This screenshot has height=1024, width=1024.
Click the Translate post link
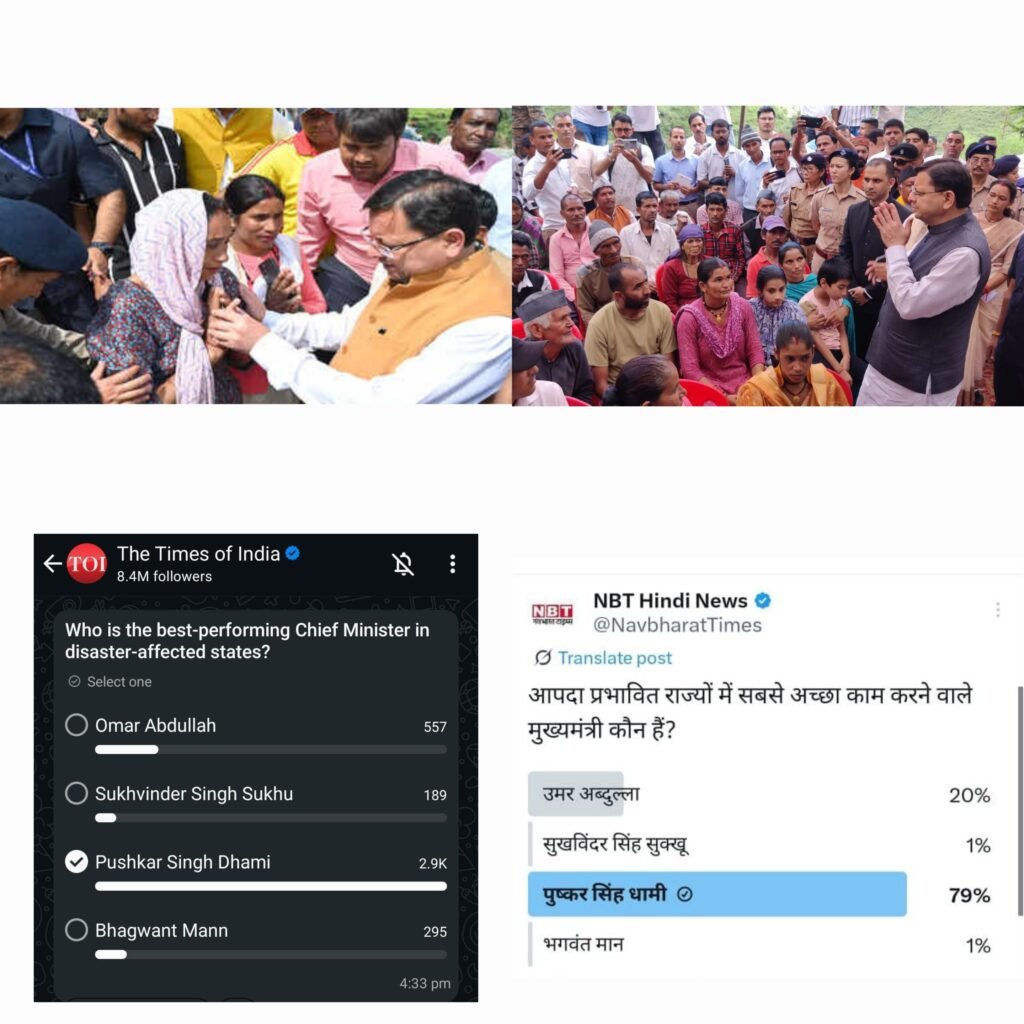click(615, 658)
